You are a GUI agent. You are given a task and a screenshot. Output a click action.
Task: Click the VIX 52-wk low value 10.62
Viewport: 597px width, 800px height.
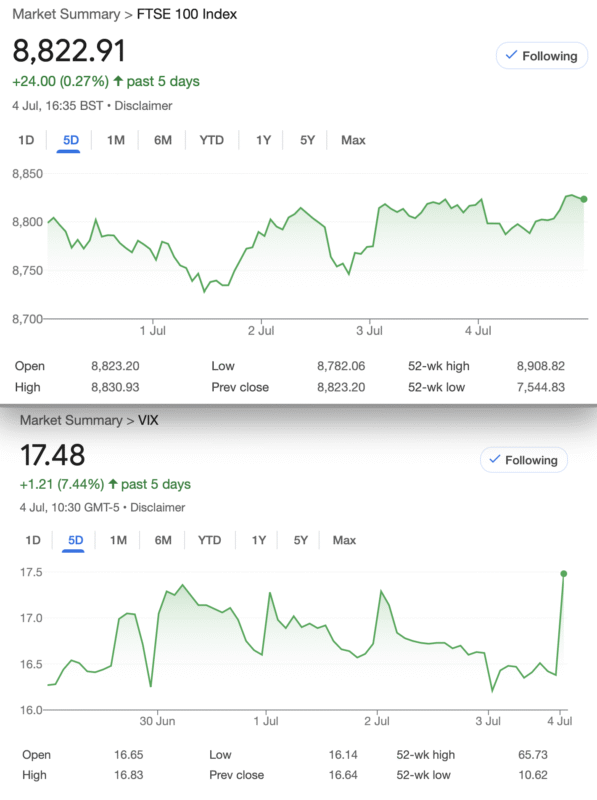tap(533, 775)
